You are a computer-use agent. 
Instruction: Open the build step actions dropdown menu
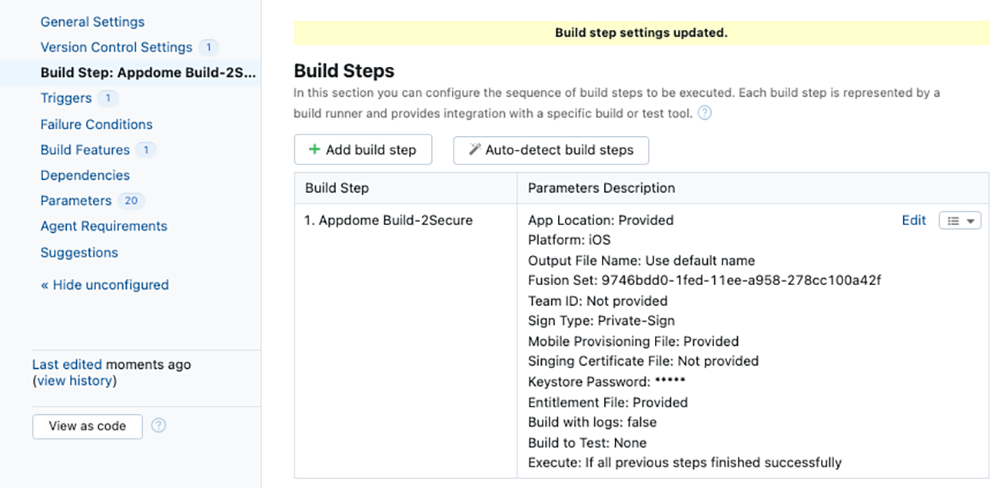[960, 221]
